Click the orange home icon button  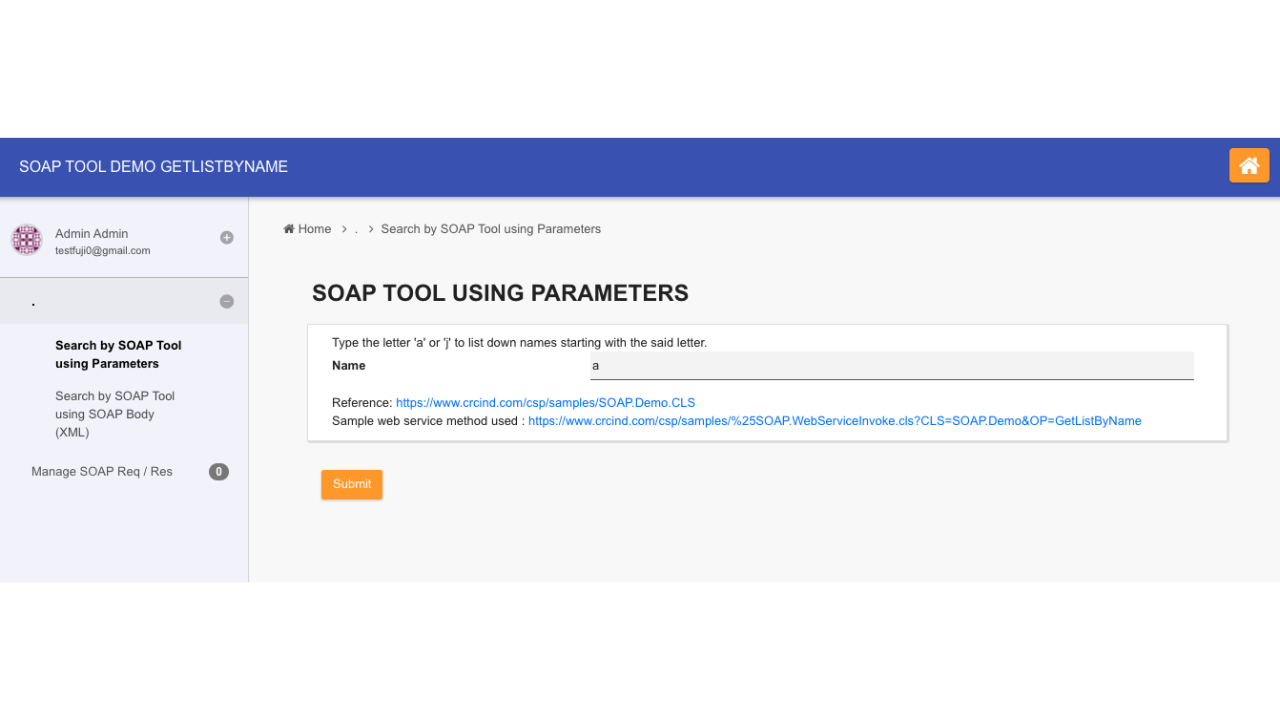(1248, 166)
